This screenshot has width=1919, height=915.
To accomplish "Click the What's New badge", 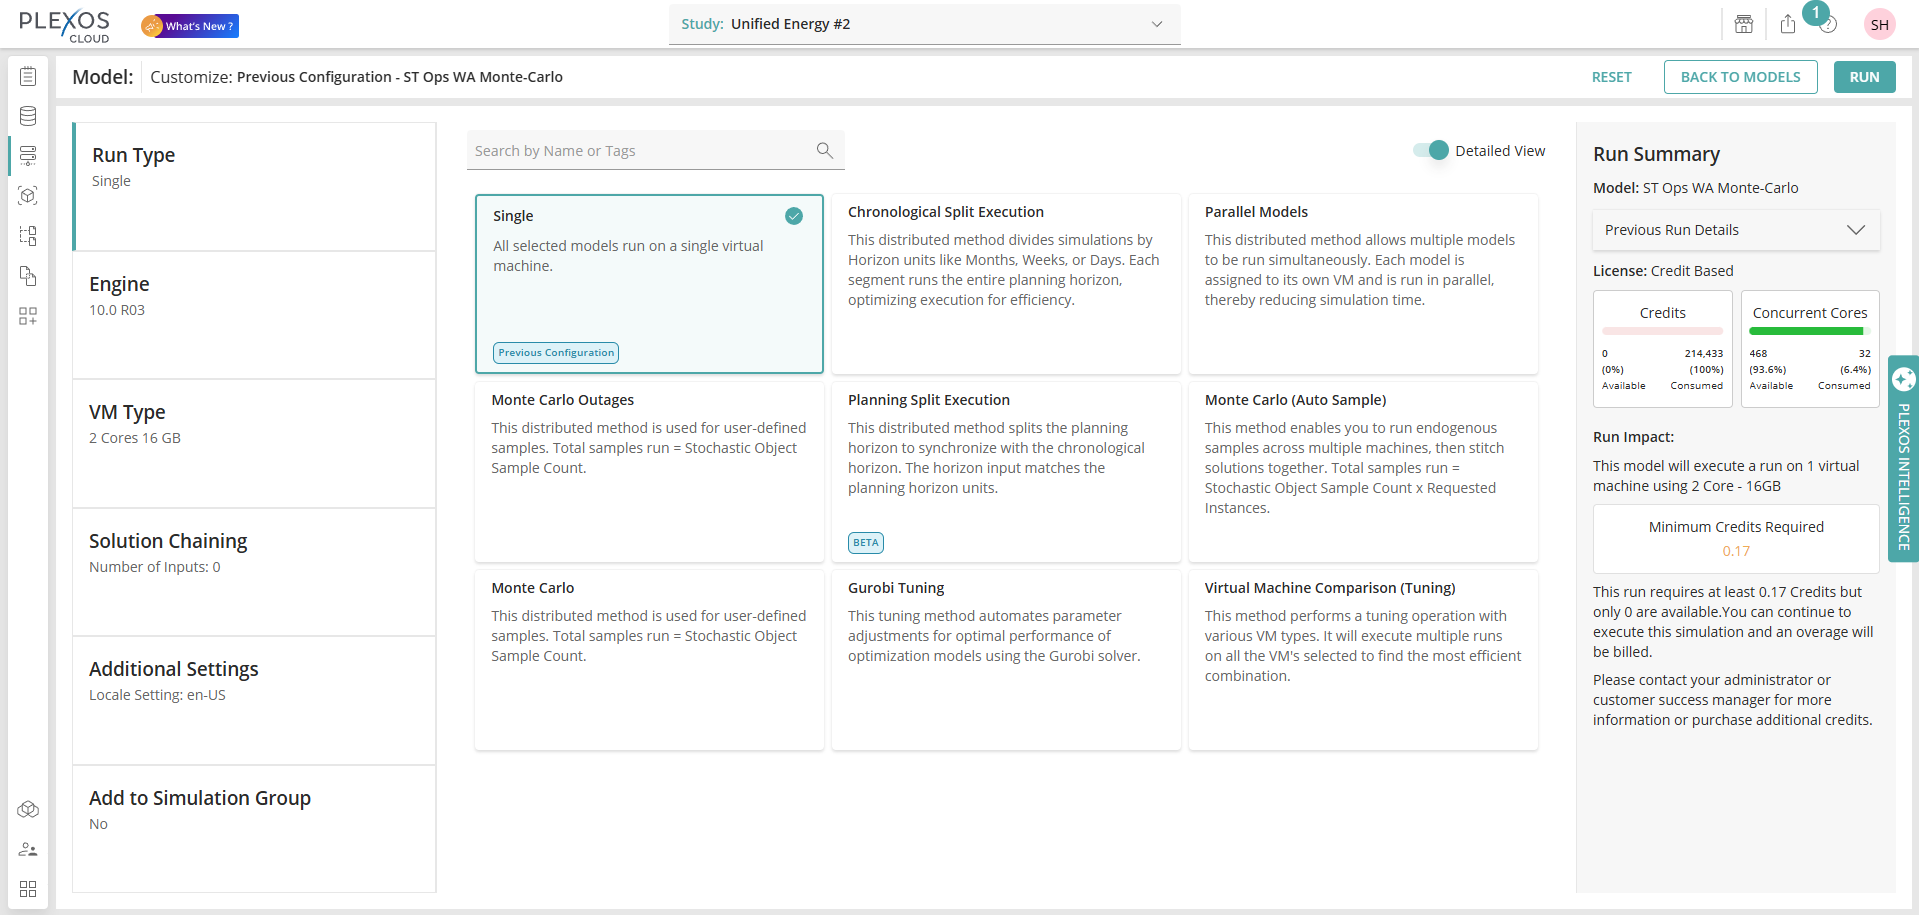I will (190, 26).
